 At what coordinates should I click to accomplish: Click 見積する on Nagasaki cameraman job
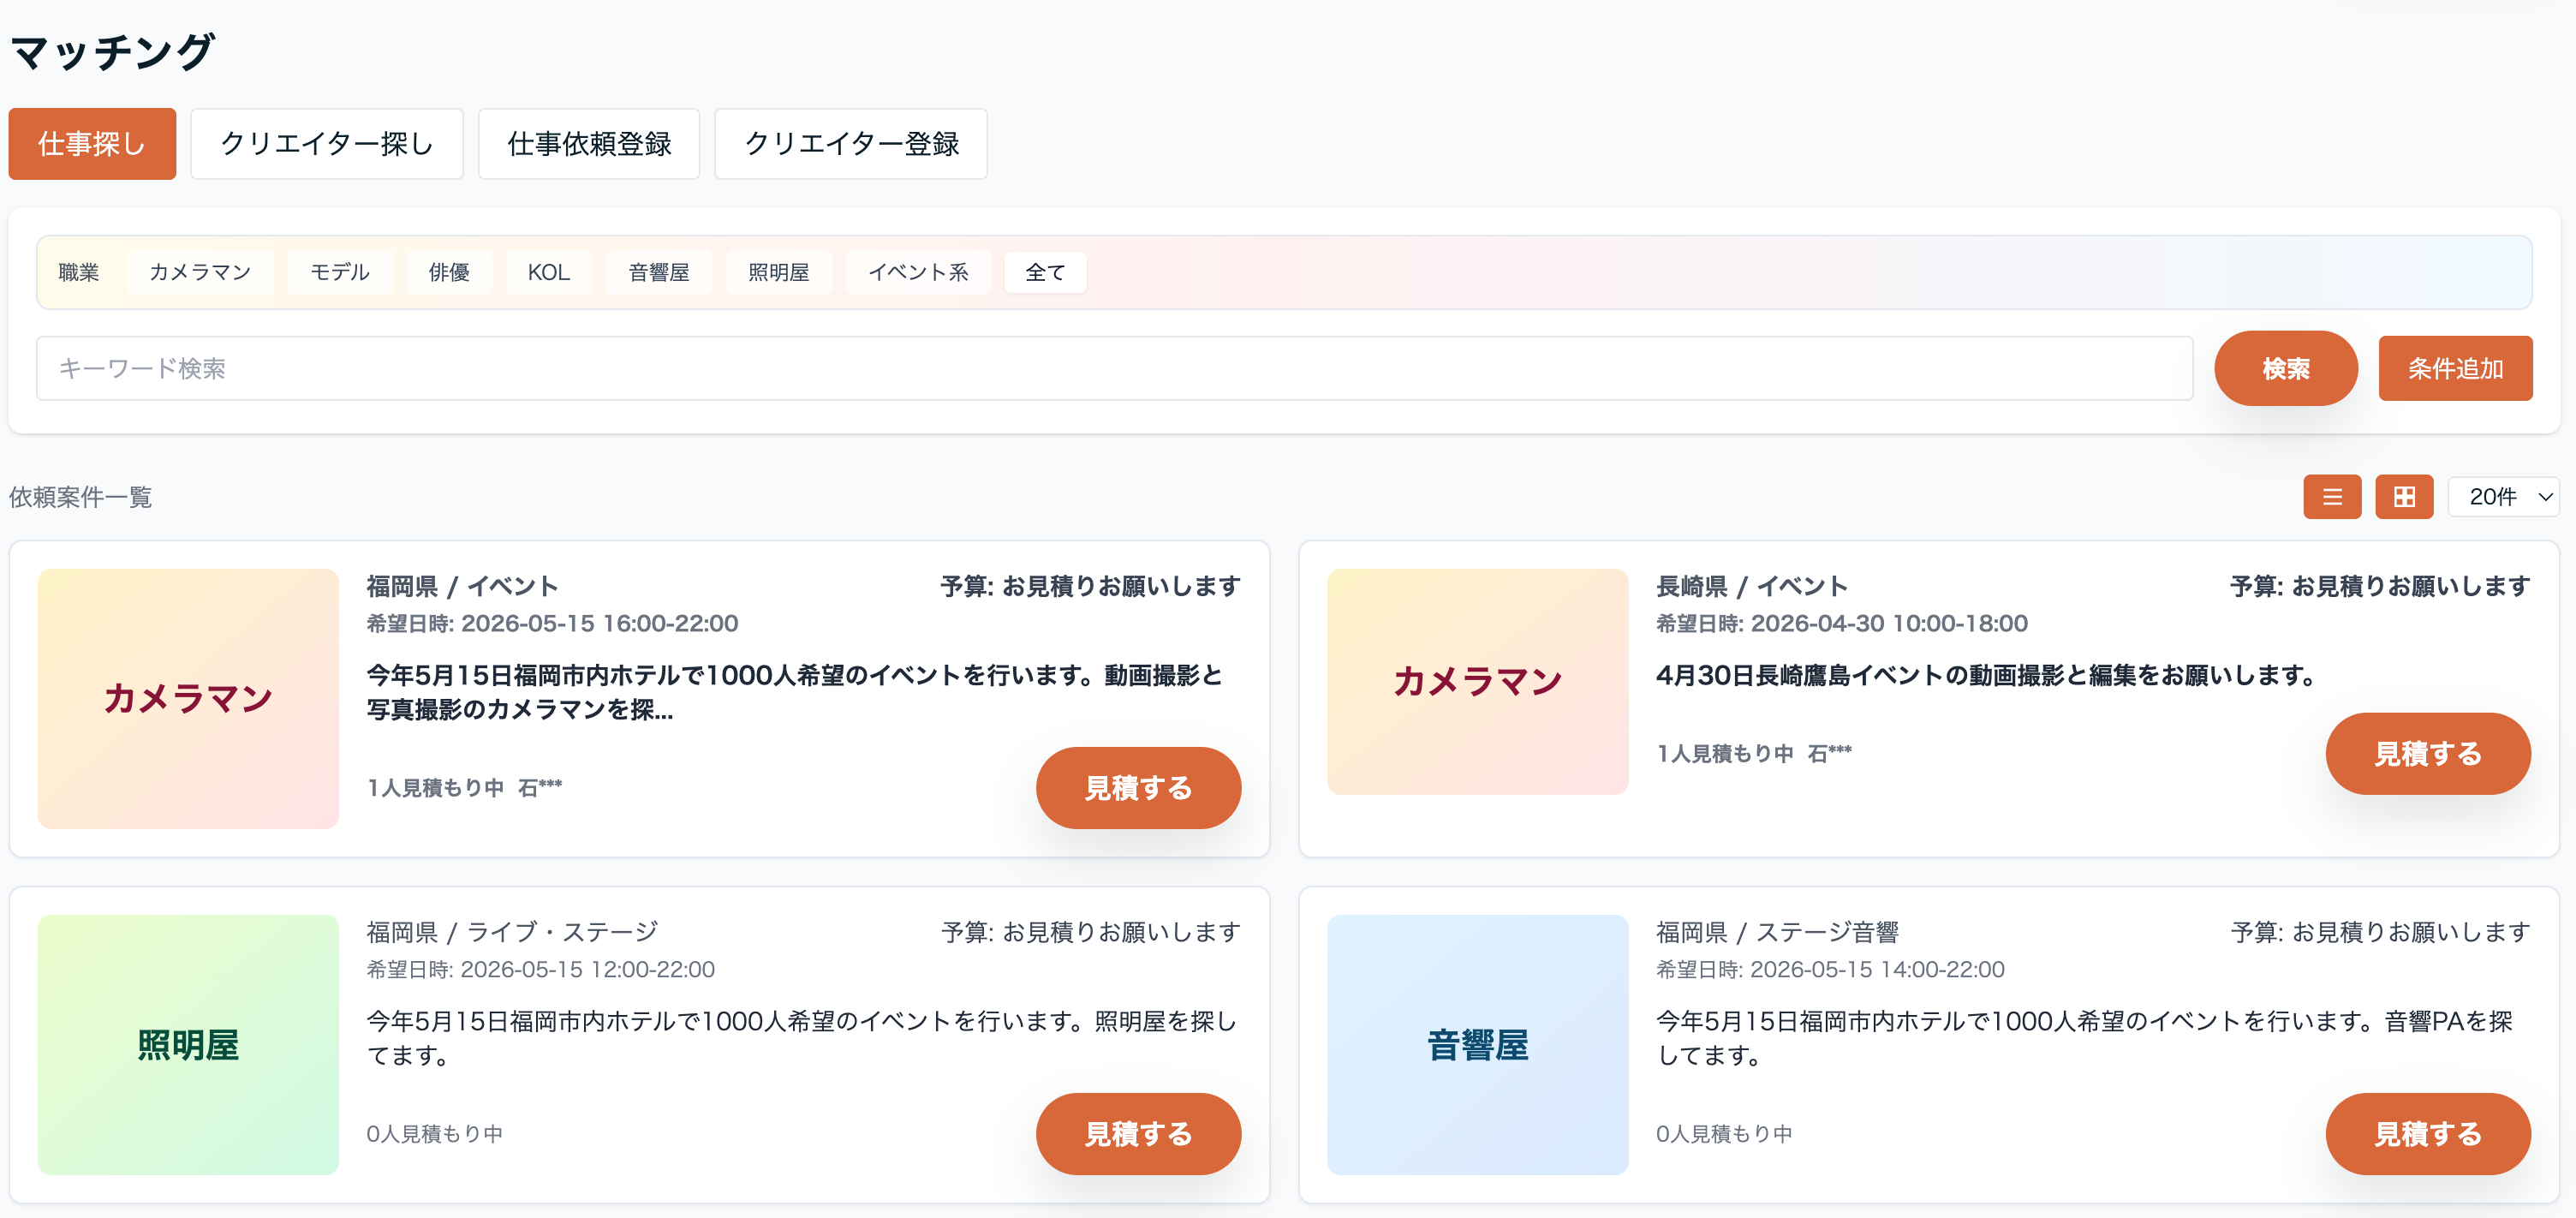click(2427, 753)
